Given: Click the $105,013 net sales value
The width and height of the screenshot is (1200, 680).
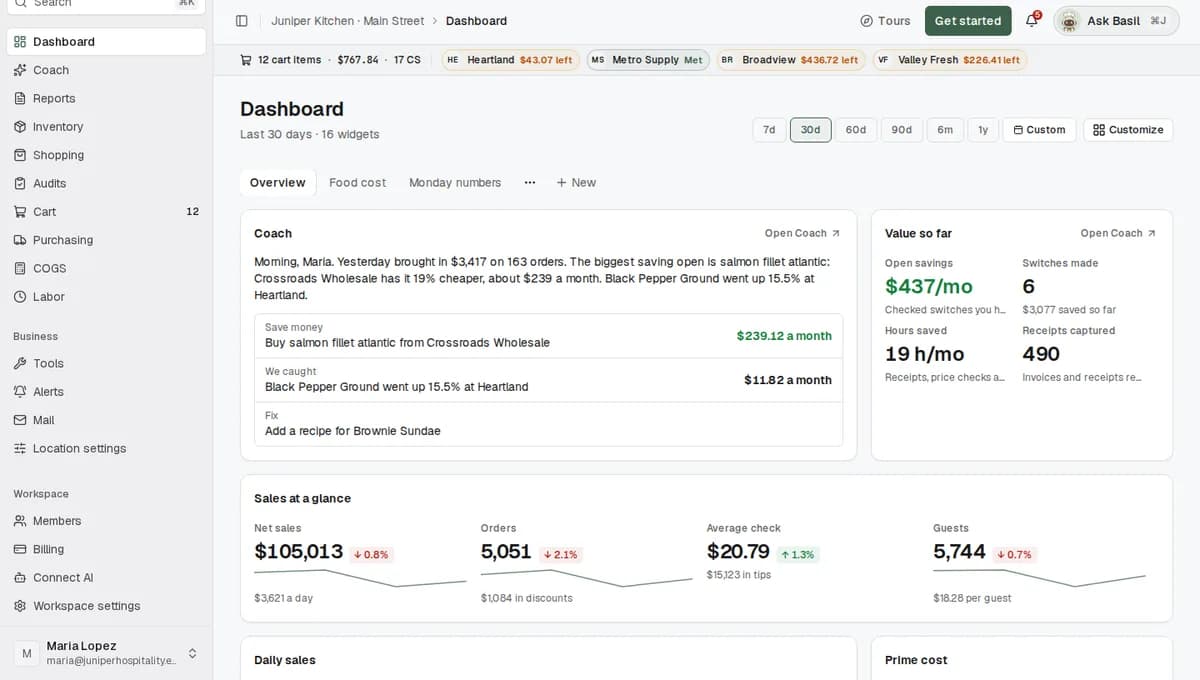Looking at the screenshot, I should [x=299, y=552].
